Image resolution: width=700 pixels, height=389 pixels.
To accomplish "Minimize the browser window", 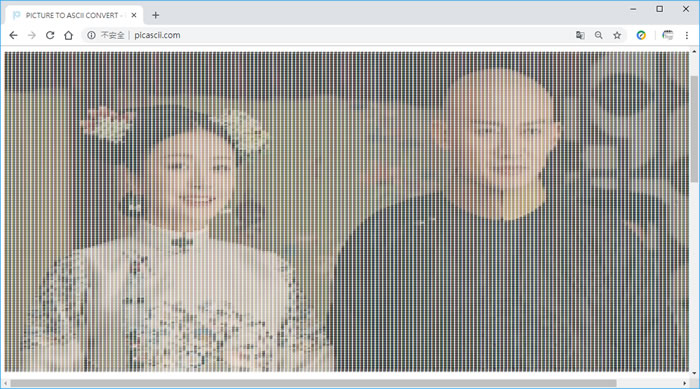I will 633,9.
